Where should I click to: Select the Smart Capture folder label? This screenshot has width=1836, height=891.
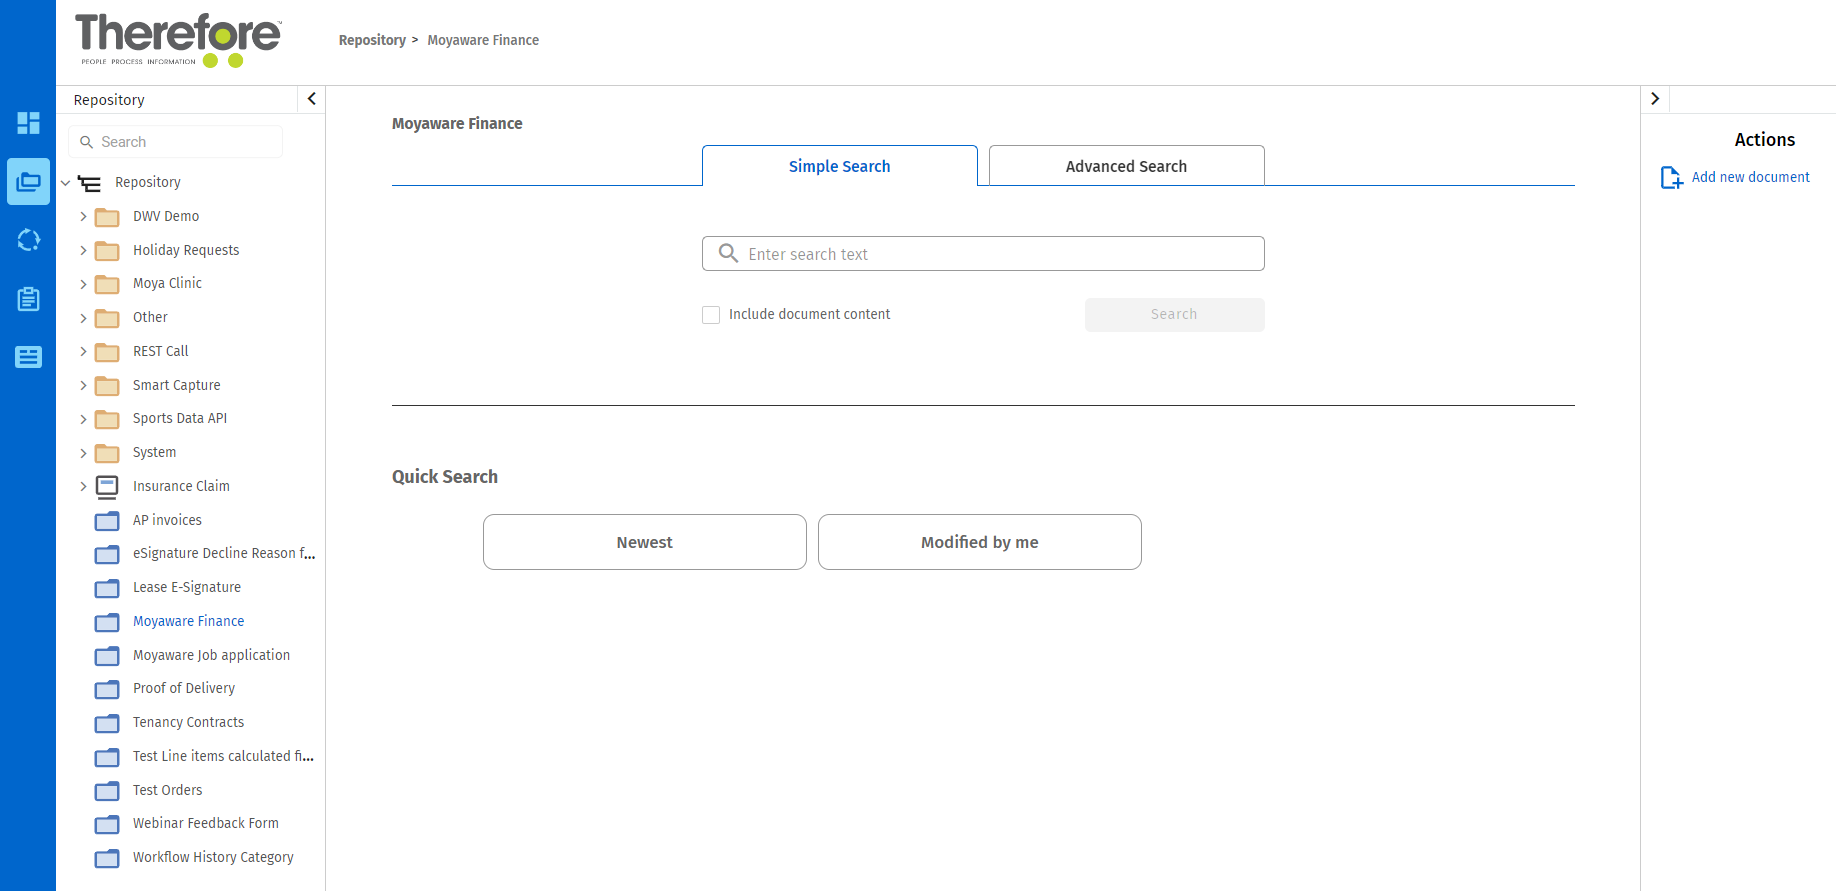tap(176, 385)
